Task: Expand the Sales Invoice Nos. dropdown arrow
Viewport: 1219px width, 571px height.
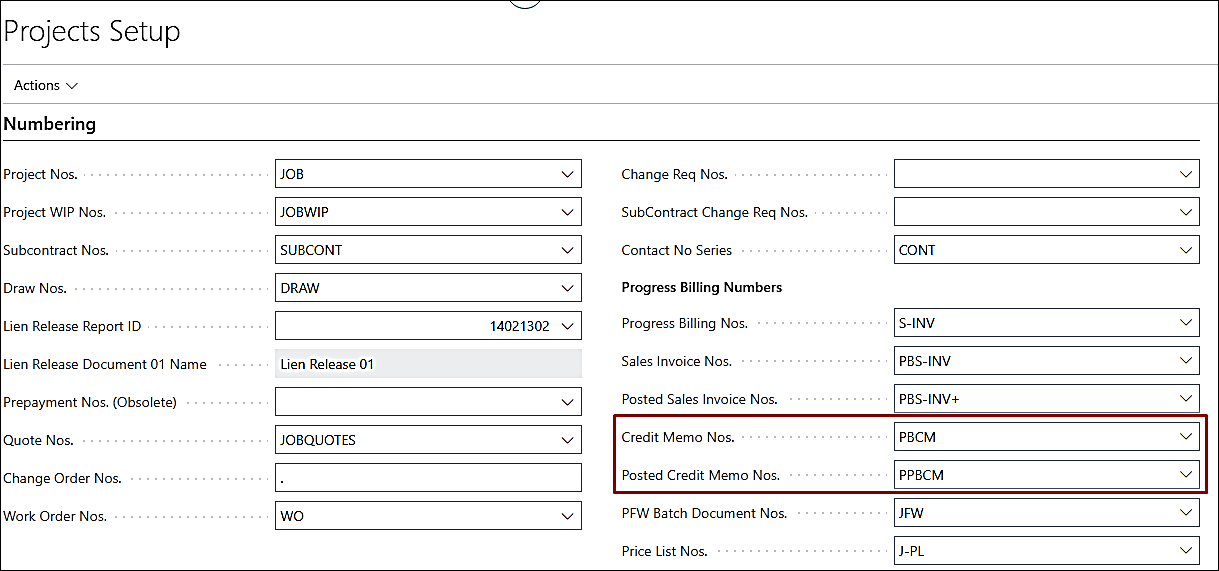Action: (x=1186, y=360)
